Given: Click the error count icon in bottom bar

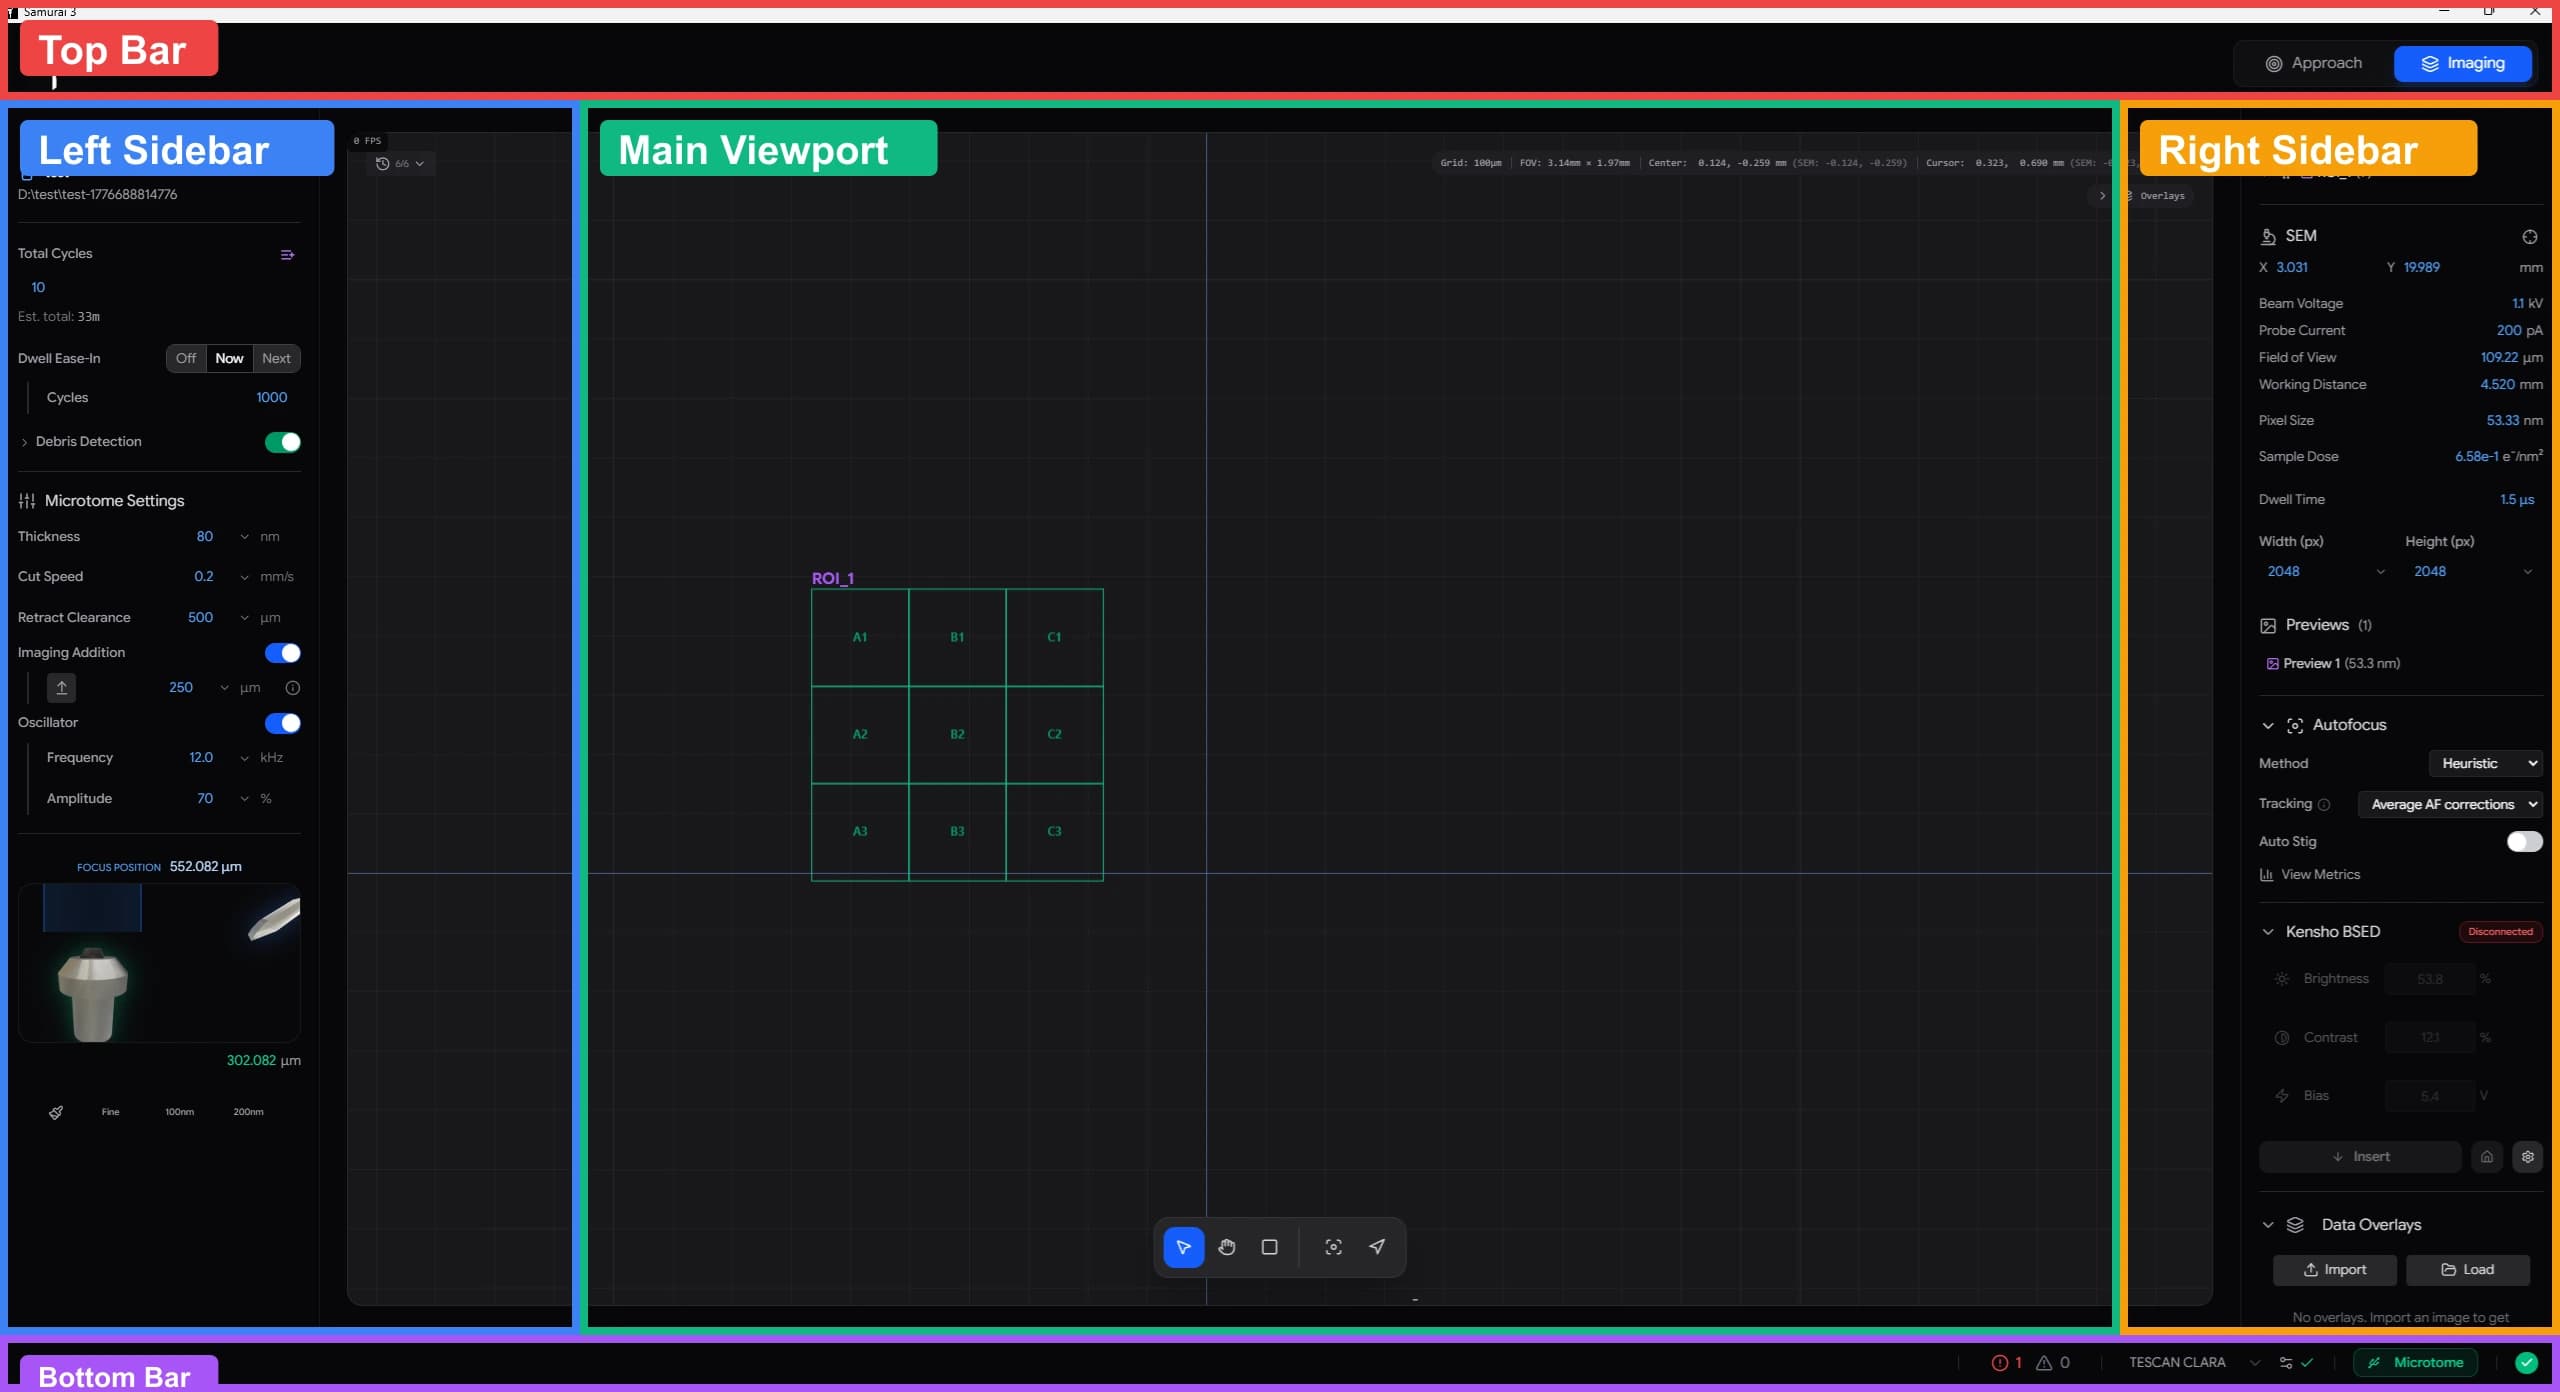Looking at the screenshot, I should [x=2001, y=1362].
